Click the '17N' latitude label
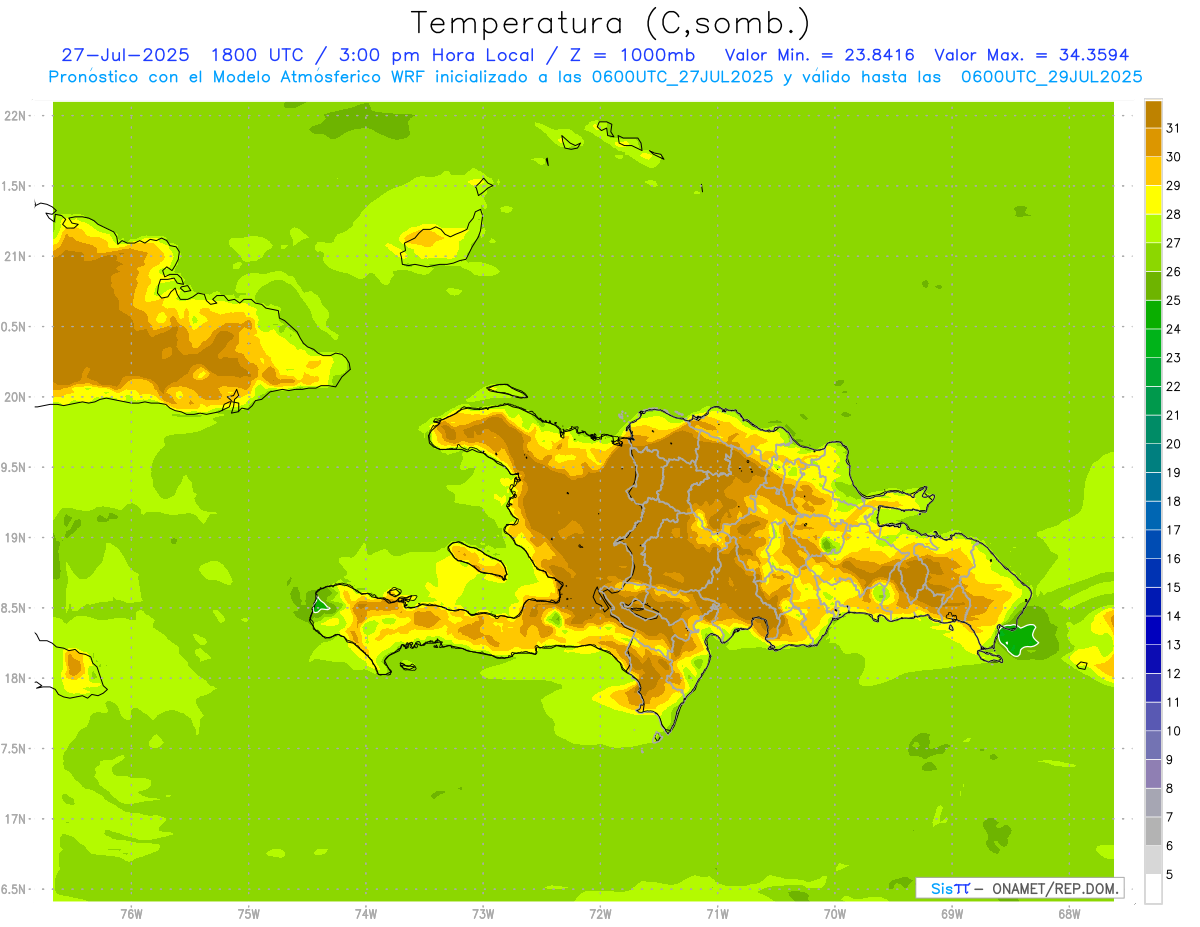Viewport: 1200px width, 927px height. pos(17,819)
